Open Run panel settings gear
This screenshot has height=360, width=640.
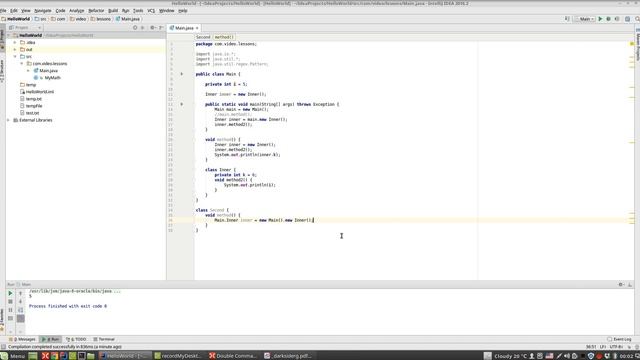621,284
